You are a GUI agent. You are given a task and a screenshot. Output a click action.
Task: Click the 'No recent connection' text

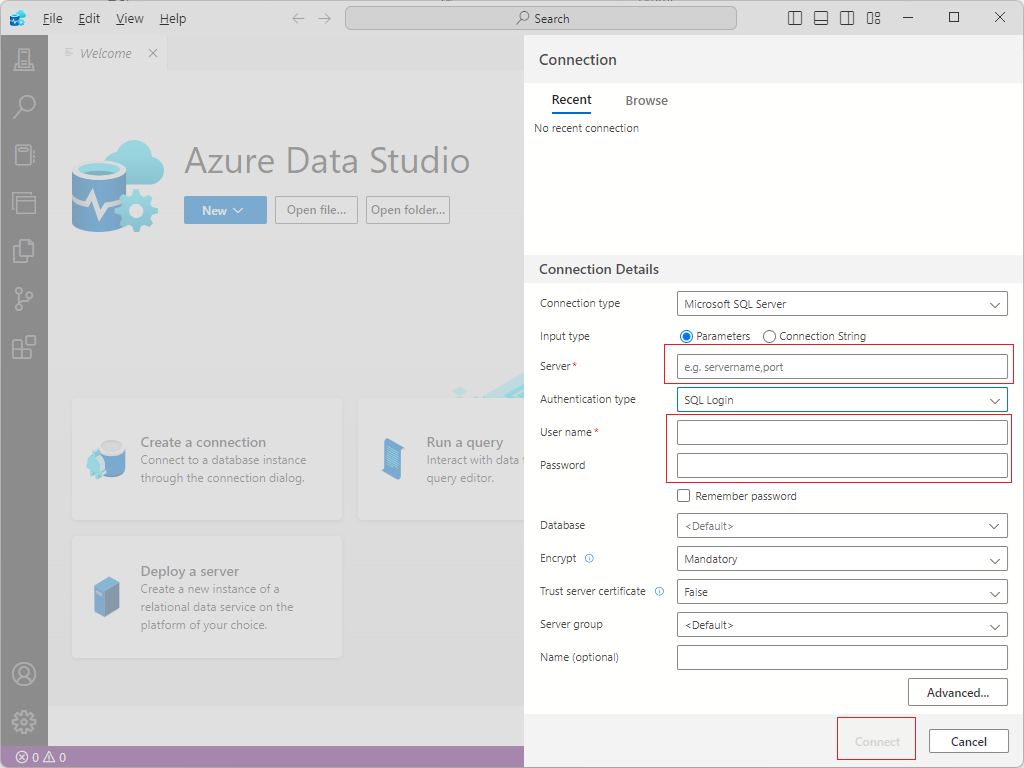pyautogui.click(x=586, y=128)
